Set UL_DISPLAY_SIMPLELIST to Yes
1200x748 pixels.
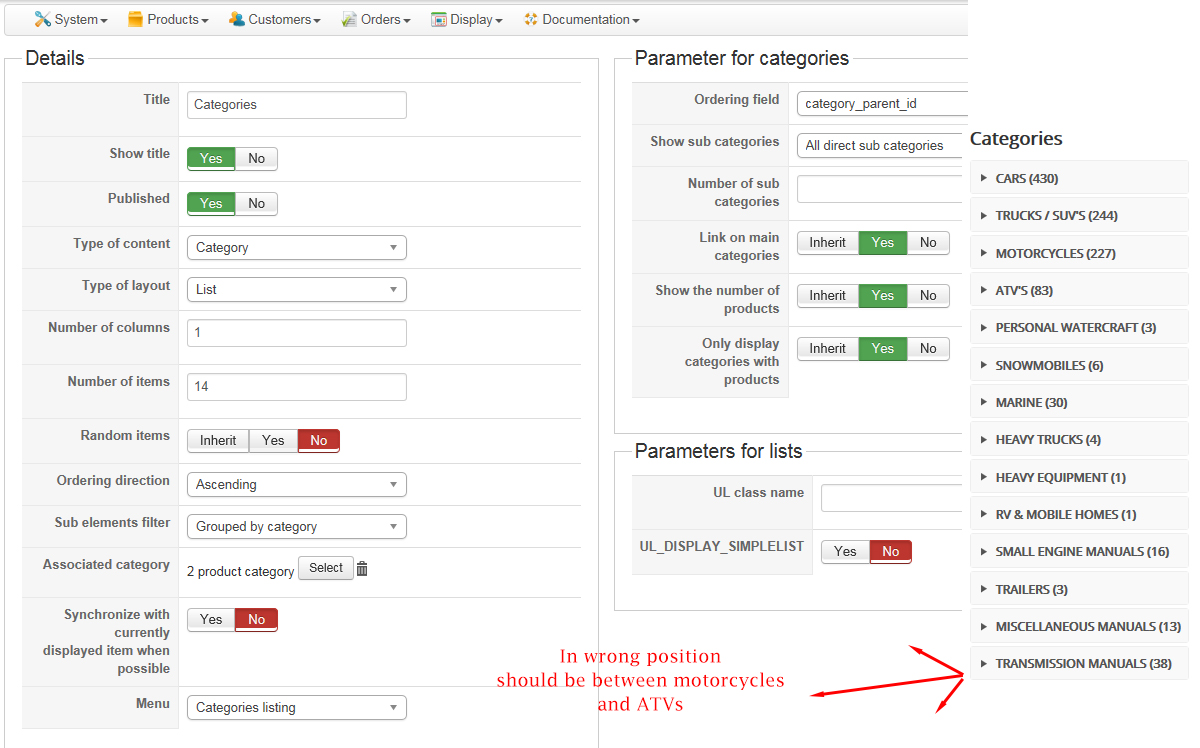click(x=845, y=551)
